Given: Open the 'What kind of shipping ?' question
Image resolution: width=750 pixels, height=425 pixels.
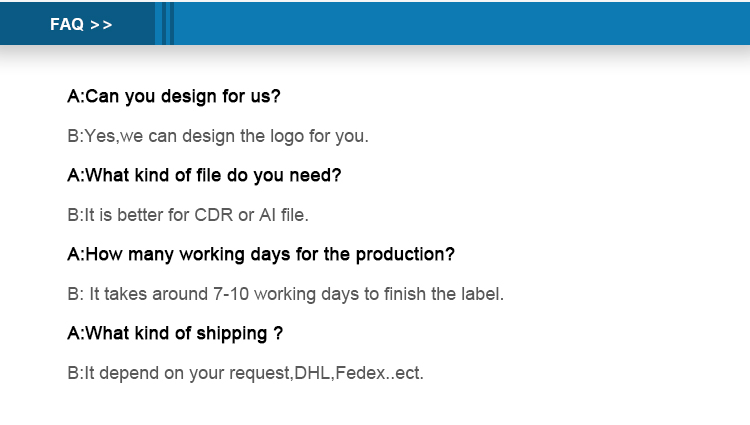Looking at the screenshot, I should click(x=175, y=333).
